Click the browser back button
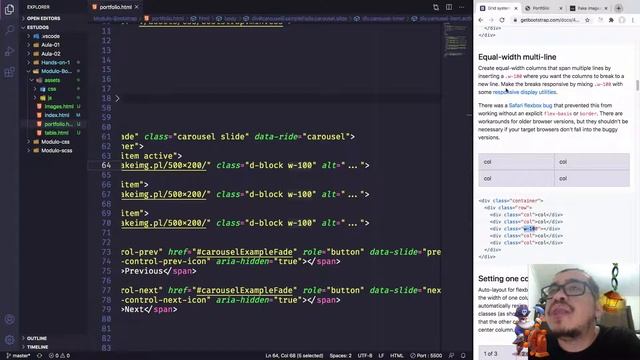The image size is (640, 360). pos(481,20)
